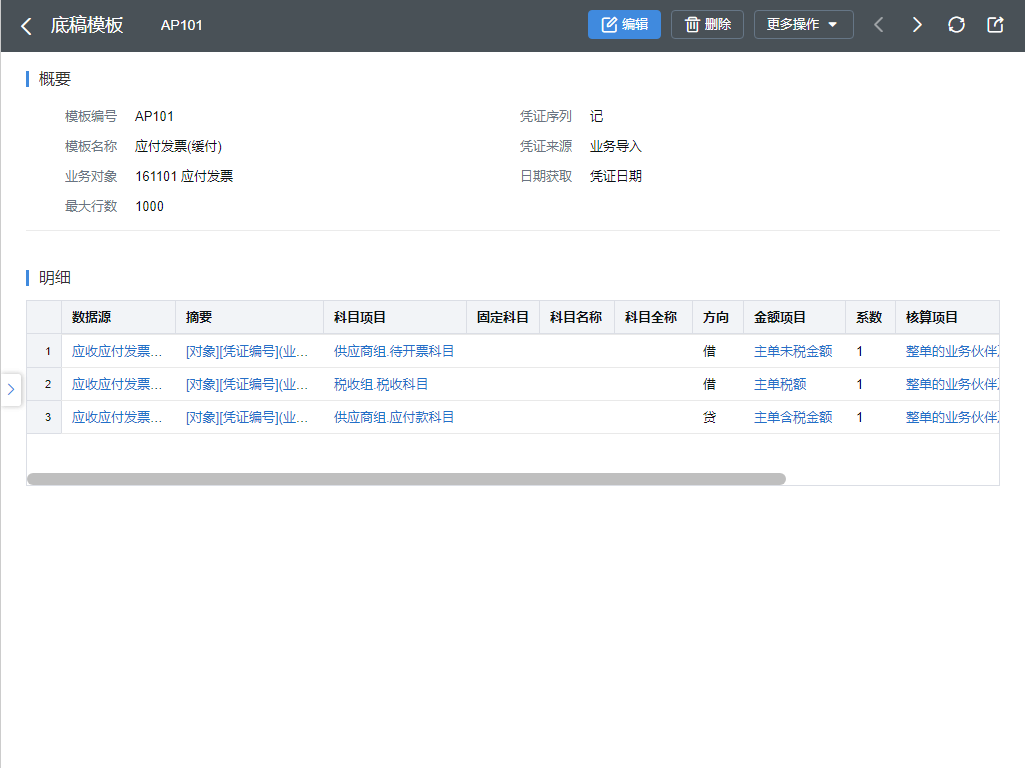Image resolution: width=1025 pixels, height=768 pixels.
Task: Refresh the page with the reload icon
Action: point(956,25)
